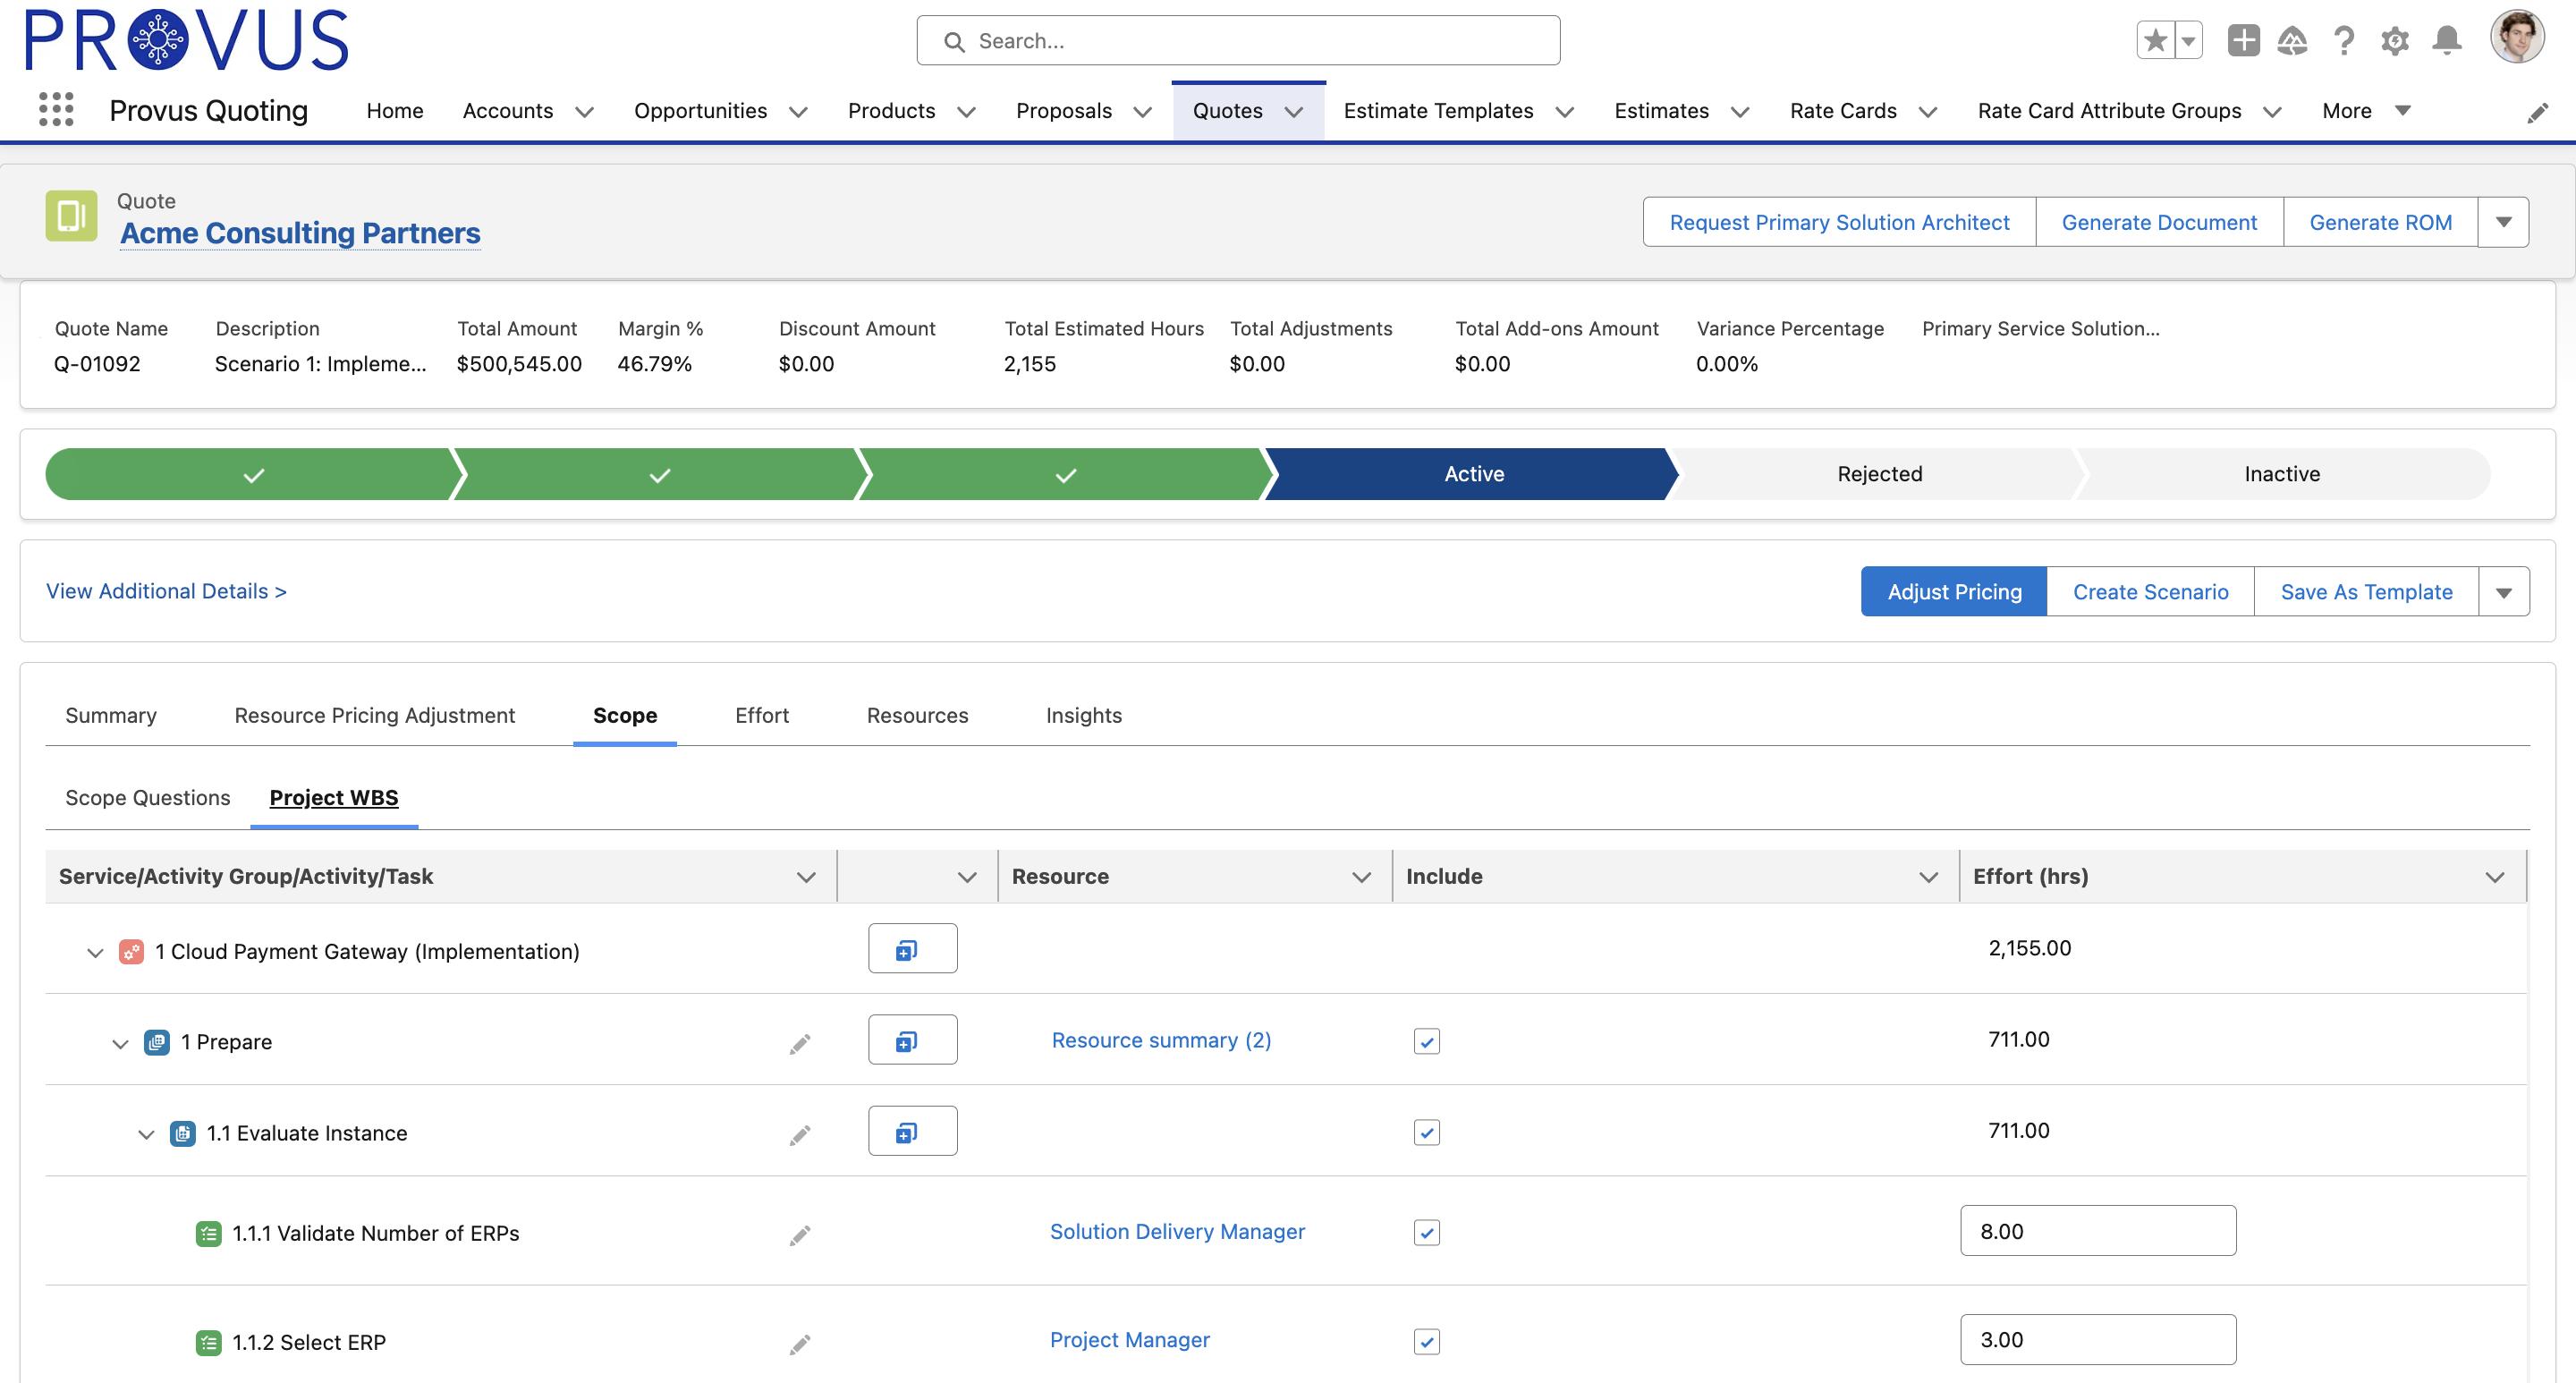Image resolution: width=2576 pixels, height=1383 pixels.
Task: Open the Help question mark icon
Action: coord(2343,41)
